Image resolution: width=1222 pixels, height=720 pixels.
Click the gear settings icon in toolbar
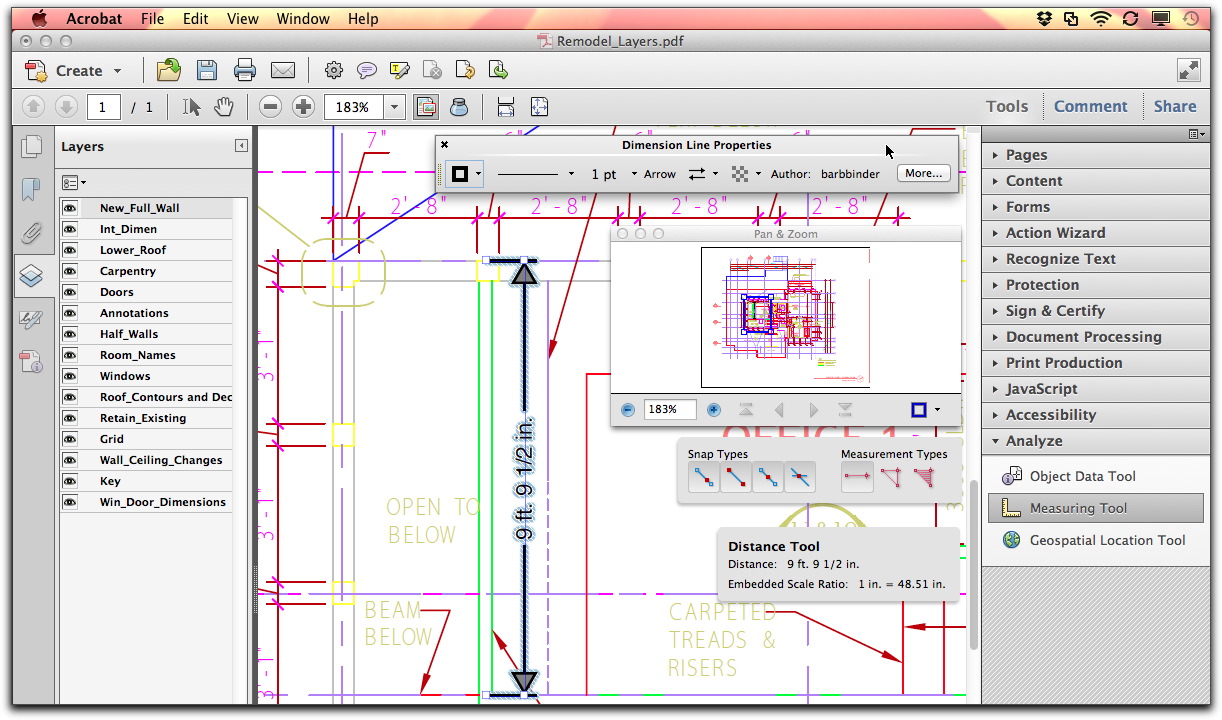[334, 70]
